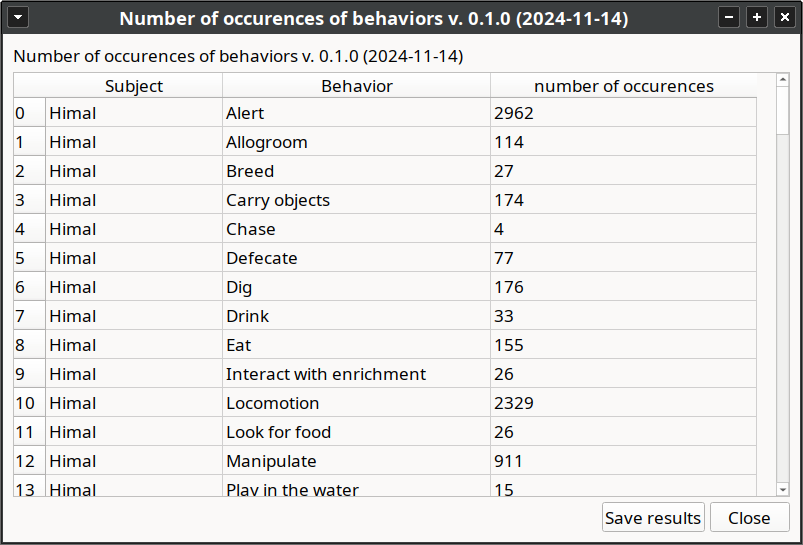Click the number of occurences header
The width and height of the screenshot is (803, 545).
tap(623, 86)
